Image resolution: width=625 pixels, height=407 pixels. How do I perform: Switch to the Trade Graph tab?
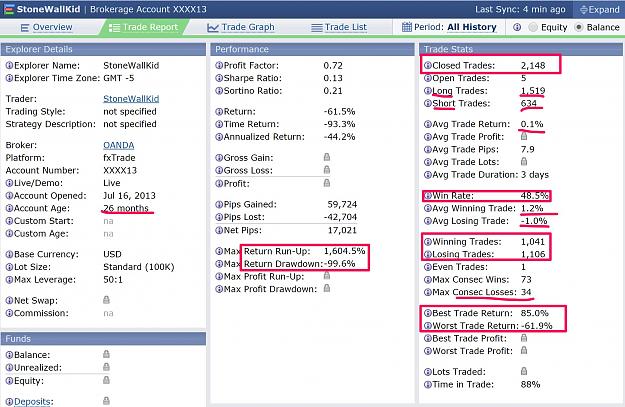tap(241, 28)
